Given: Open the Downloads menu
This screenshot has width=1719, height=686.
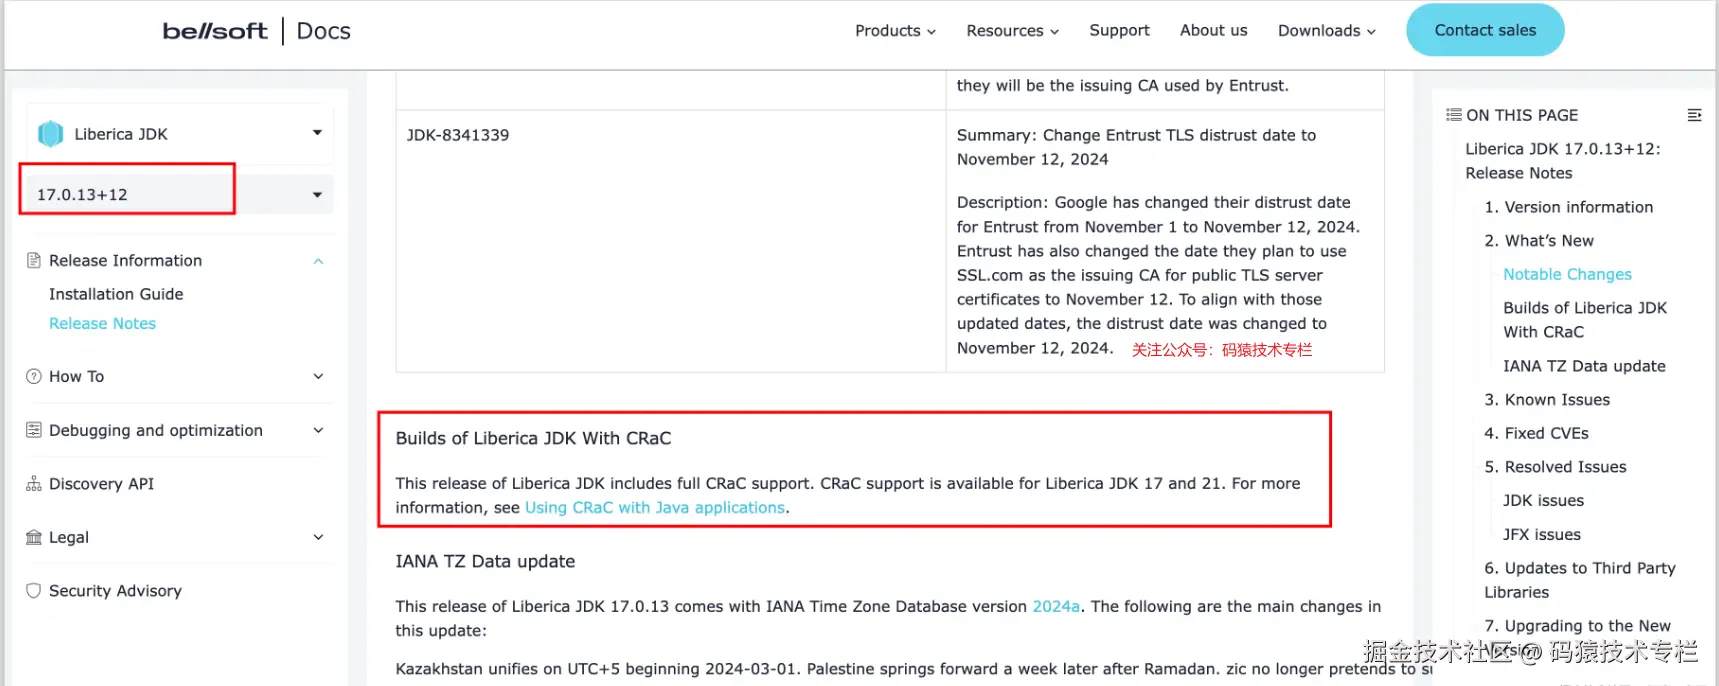Looking at the screenshot, I should pos(1326,31).
